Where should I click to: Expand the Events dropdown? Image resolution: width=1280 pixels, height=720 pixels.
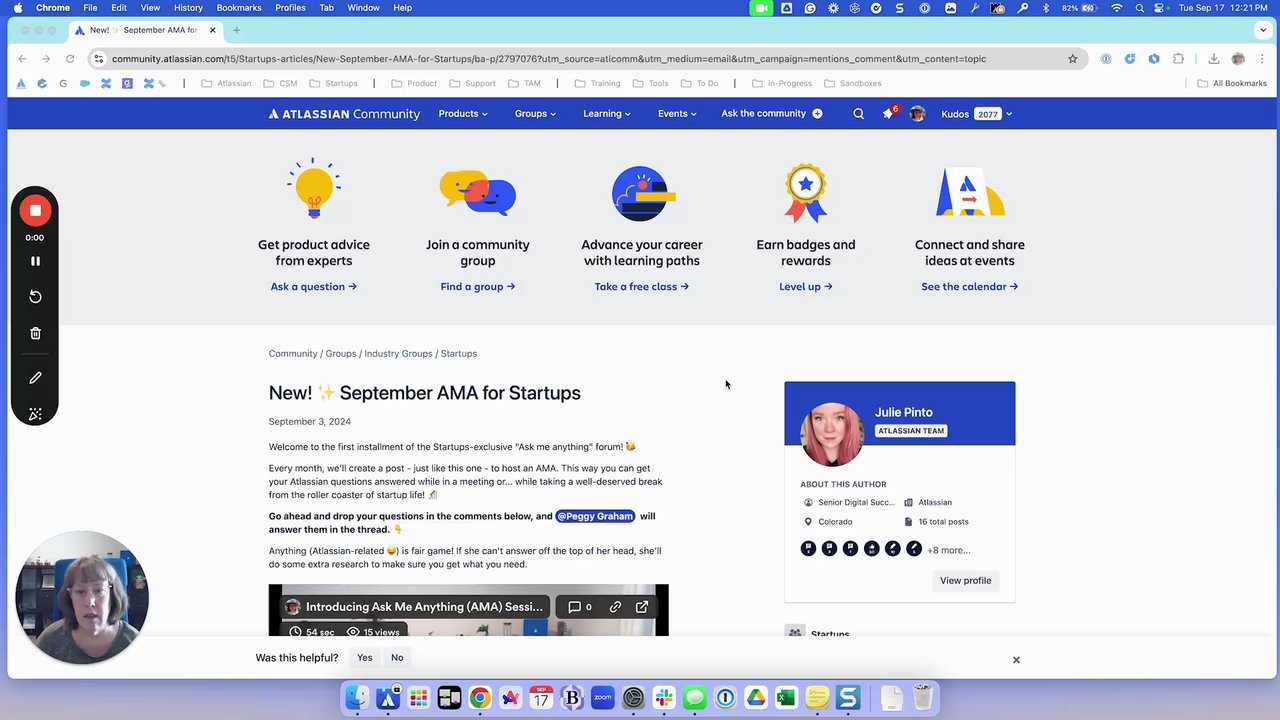pyautogui.click(x=677, y=114)
